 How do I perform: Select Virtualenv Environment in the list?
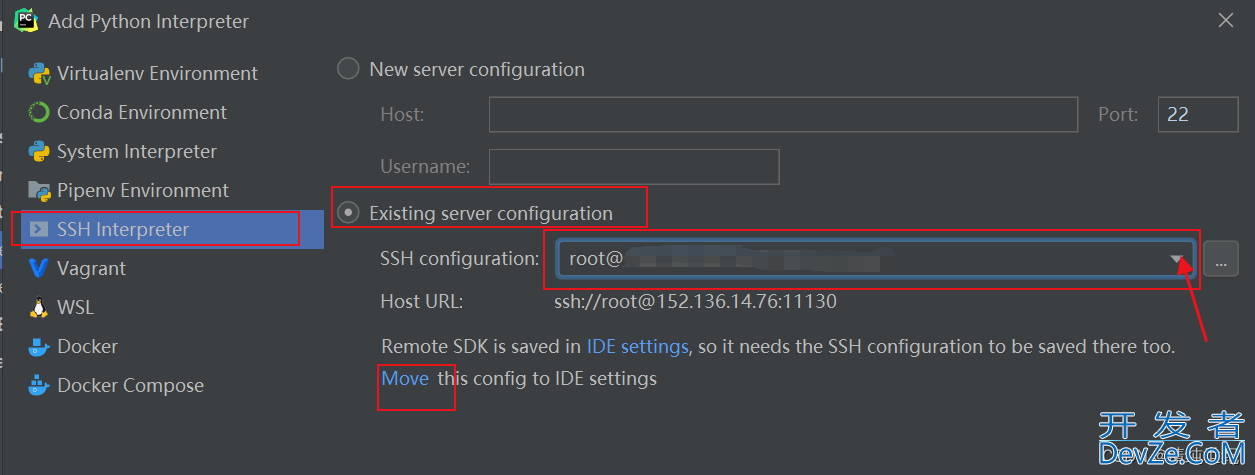coord(157,73)
